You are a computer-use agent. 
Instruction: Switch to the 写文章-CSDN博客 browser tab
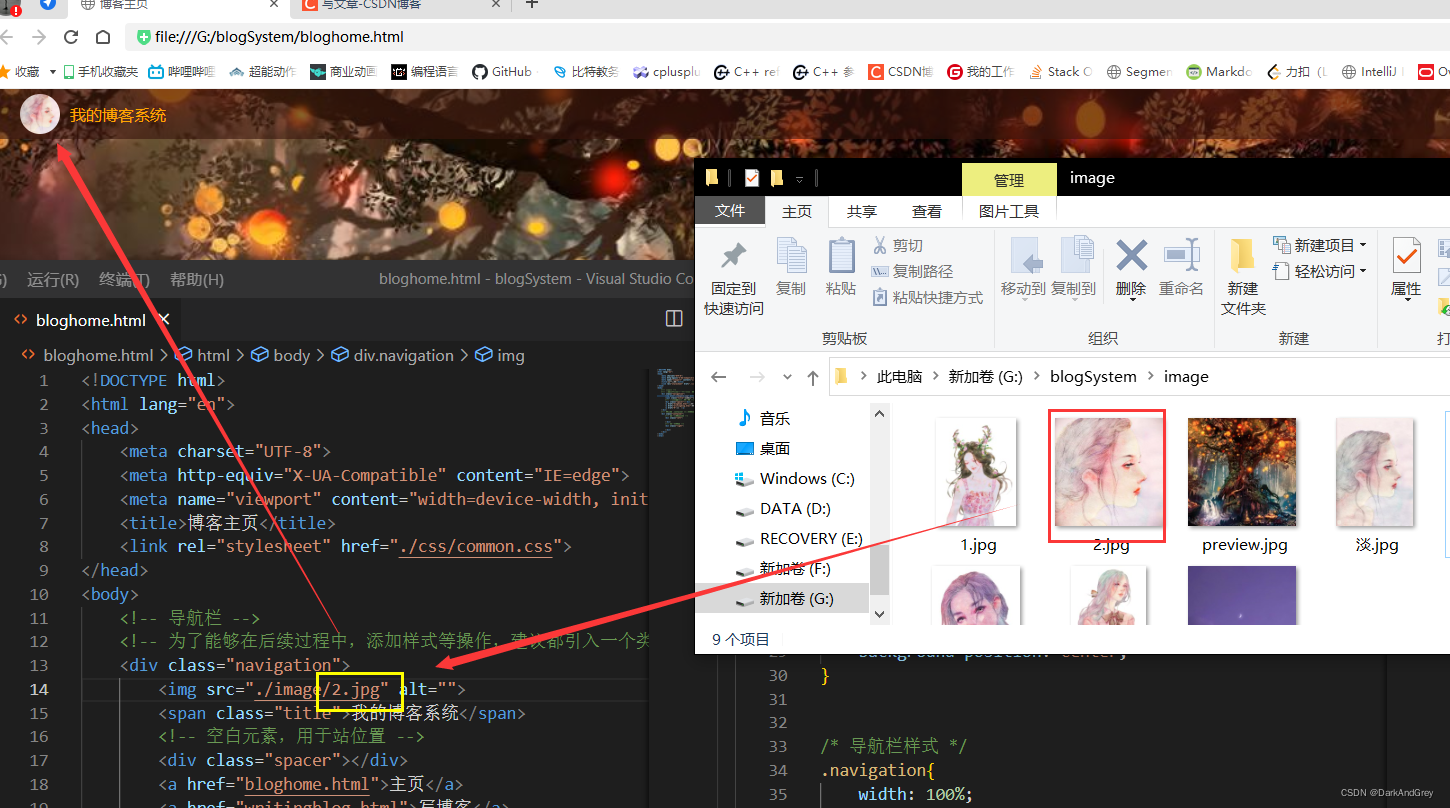pos(372,4)
